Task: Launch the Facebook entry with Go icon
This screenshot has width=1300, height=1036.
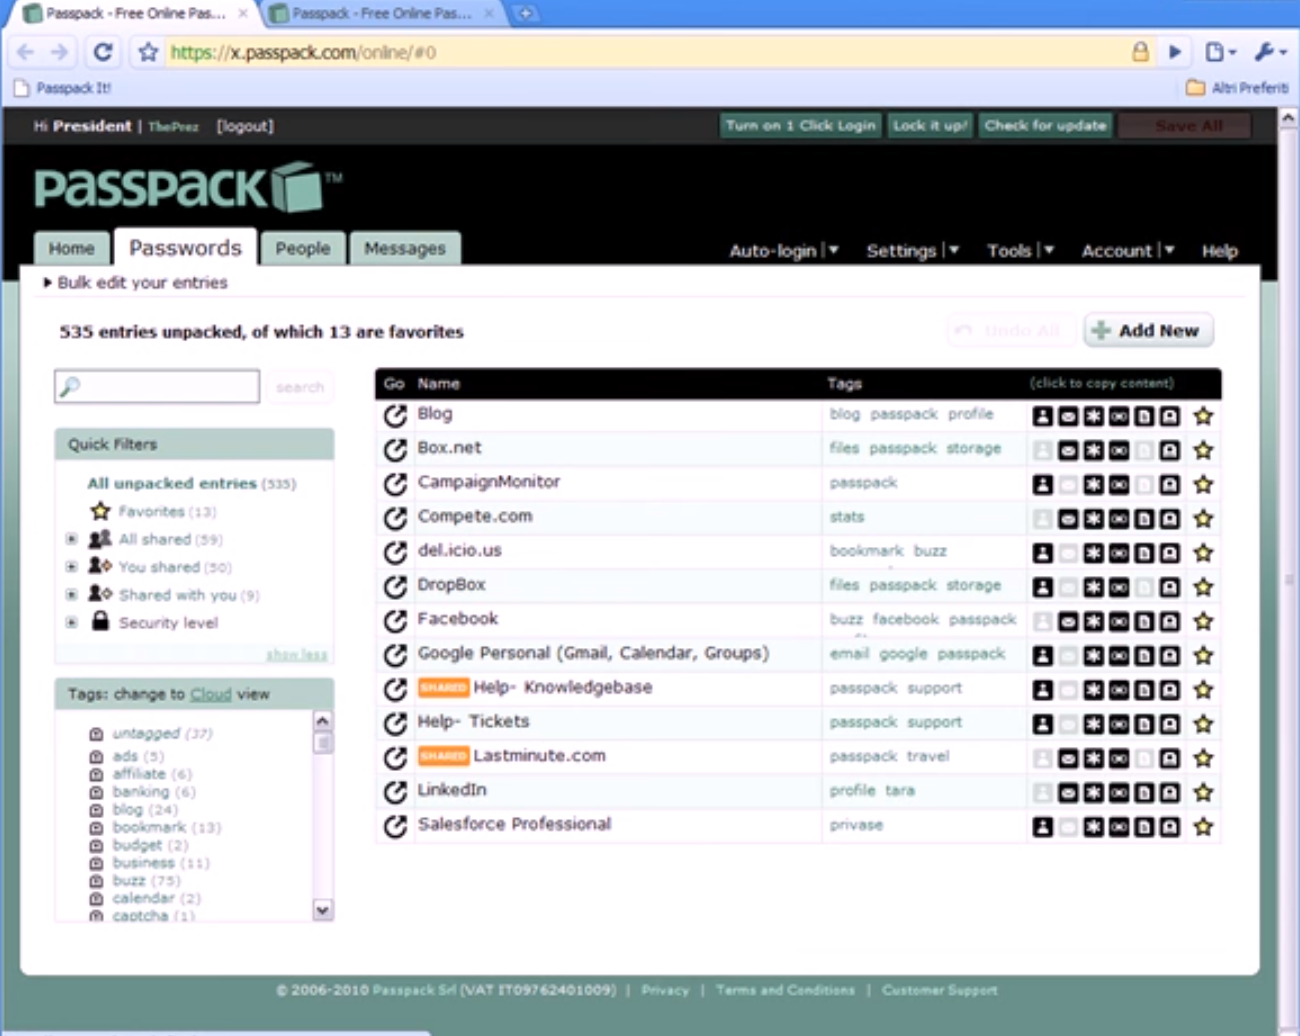Action: pos(395,621)
